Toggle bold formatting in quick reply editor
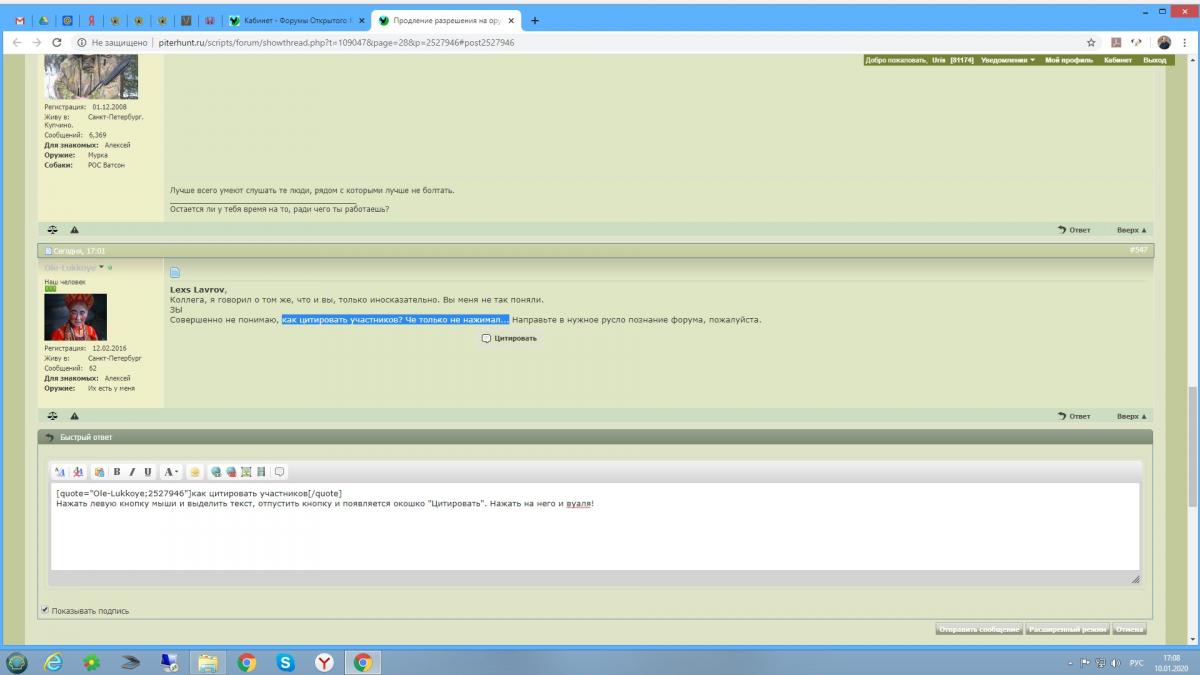 [117, 472]
